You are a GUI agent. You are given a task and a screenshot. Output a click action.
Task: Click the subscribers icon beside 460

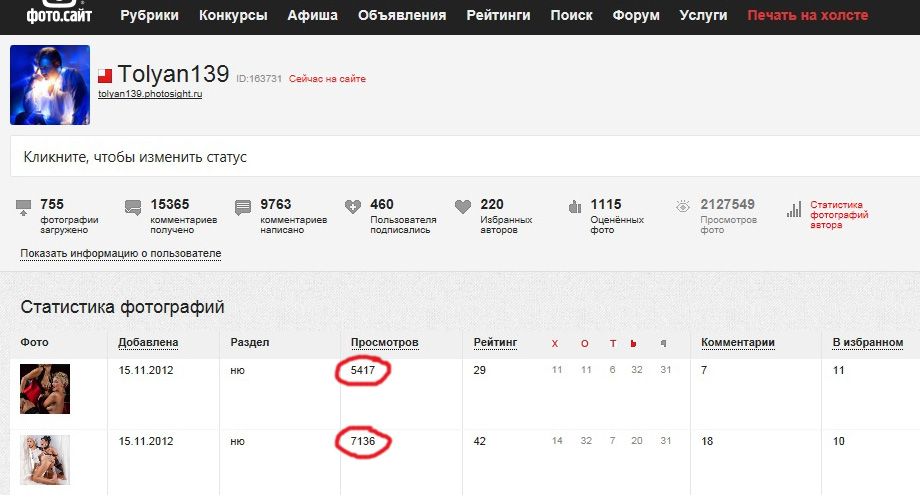(x=352, y=208)
